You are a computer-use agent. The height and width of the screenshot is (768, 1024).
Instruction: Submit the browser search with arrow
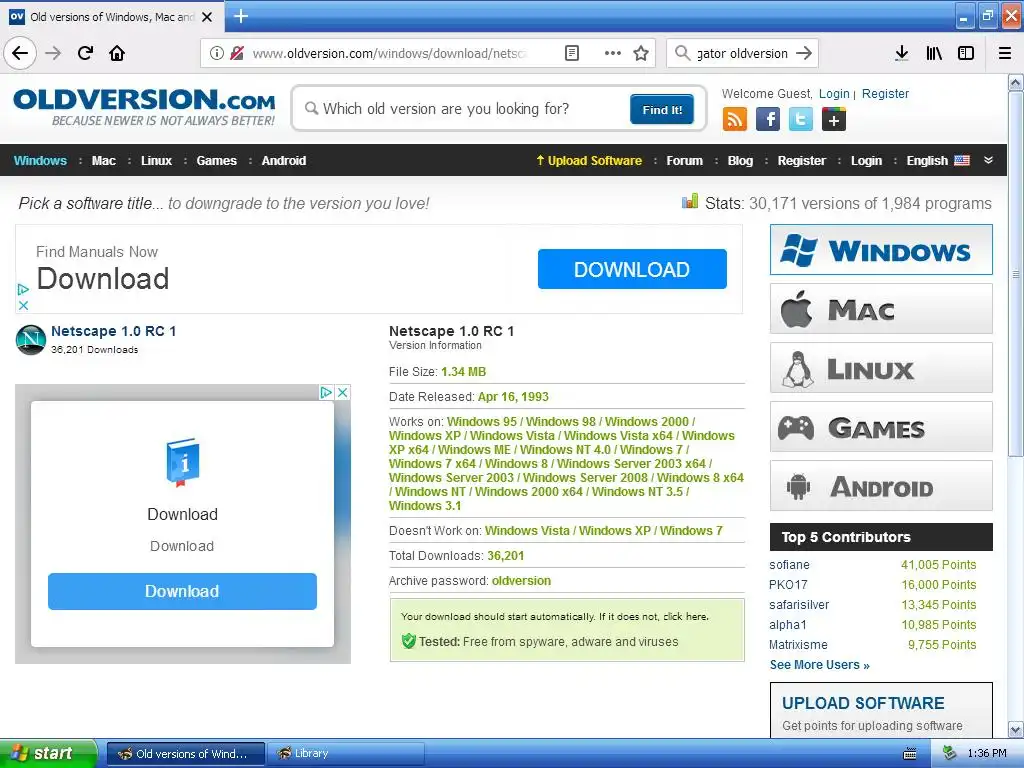pyautogui.click(x=804, y=53)
